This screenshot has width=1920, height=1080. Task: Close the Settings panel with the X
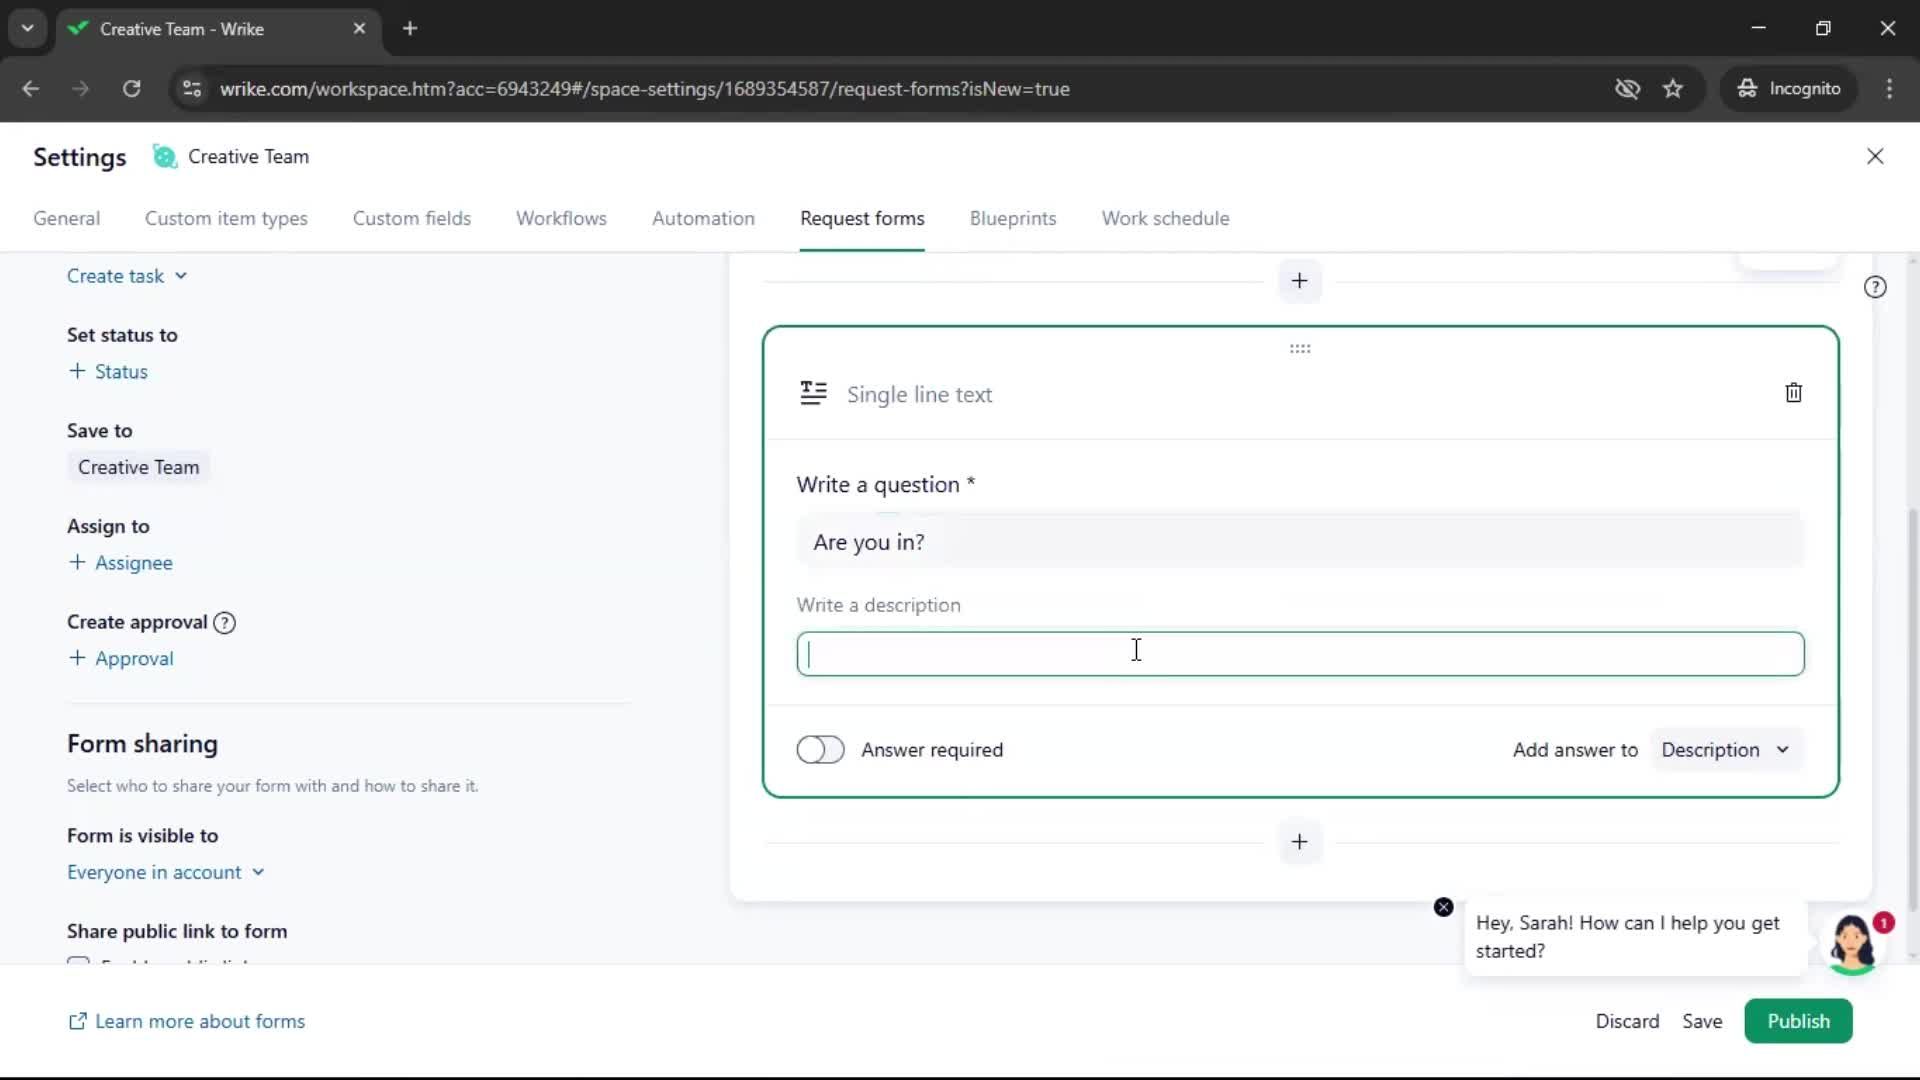coord(1875,157)
